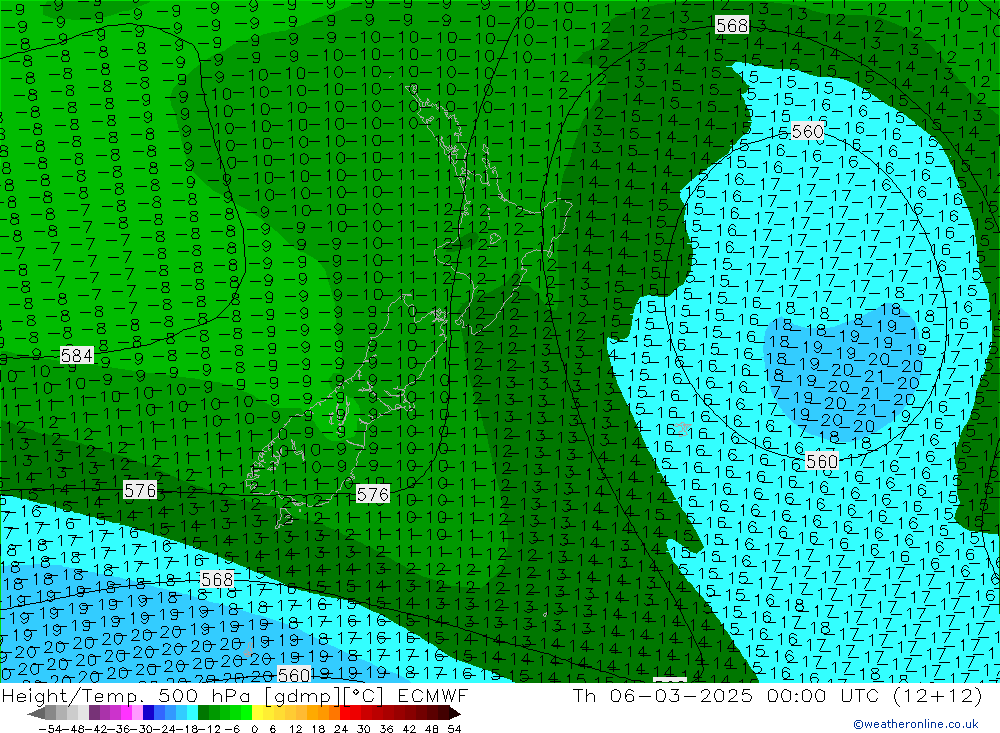Click the 'ECMWF' model name
Image resolution: width=1000 pixels, height=733 pixels.
(x=433, y=696)
